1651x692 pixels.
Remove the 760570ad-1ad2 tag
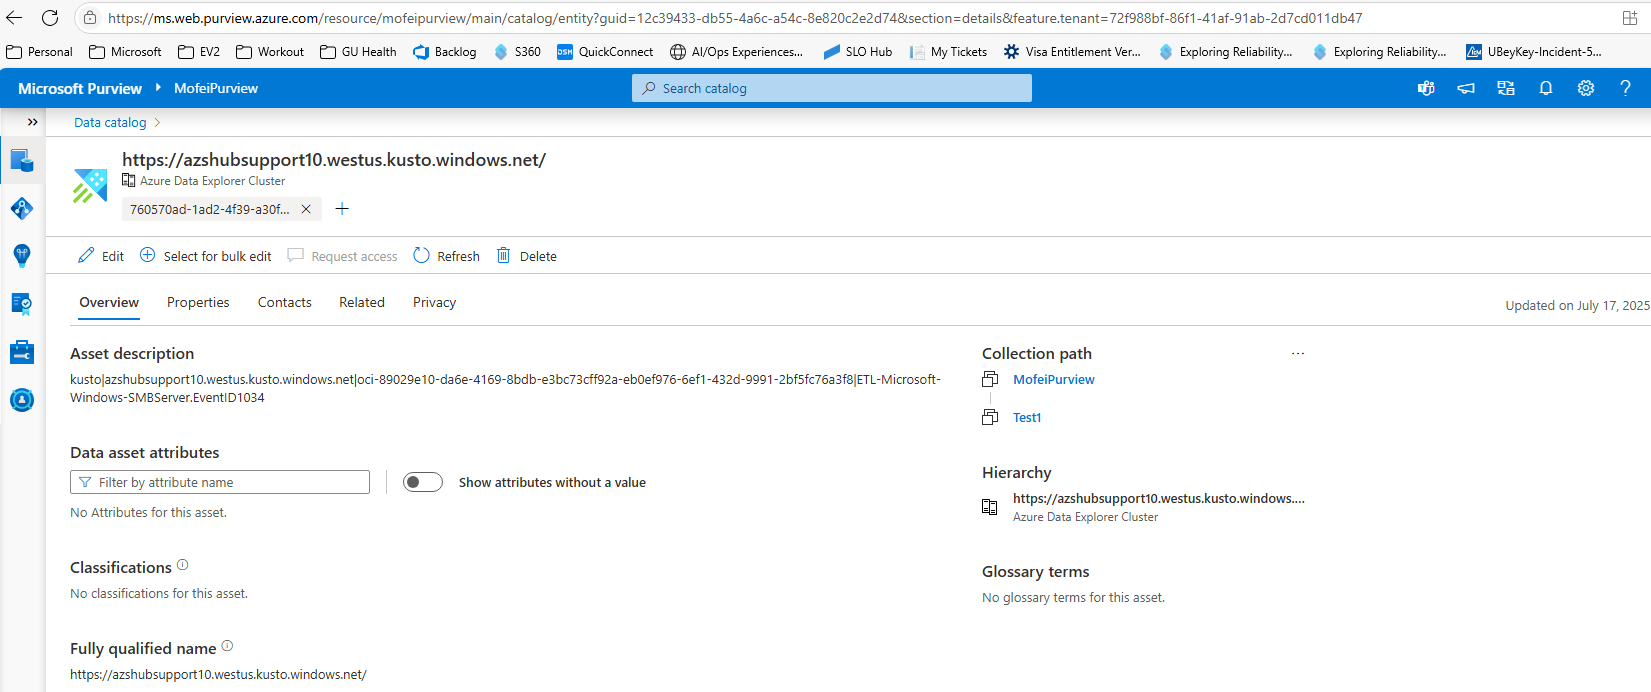click(306, 209)
